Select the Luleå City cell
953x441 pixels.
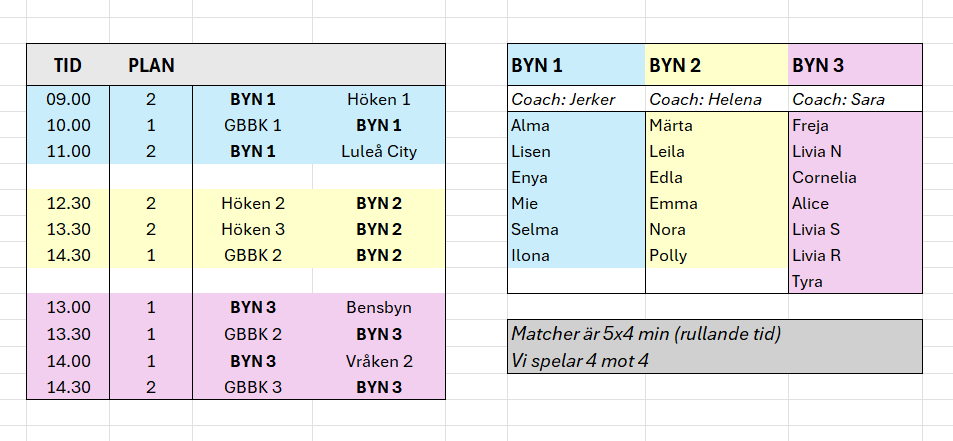click(378, 152)
